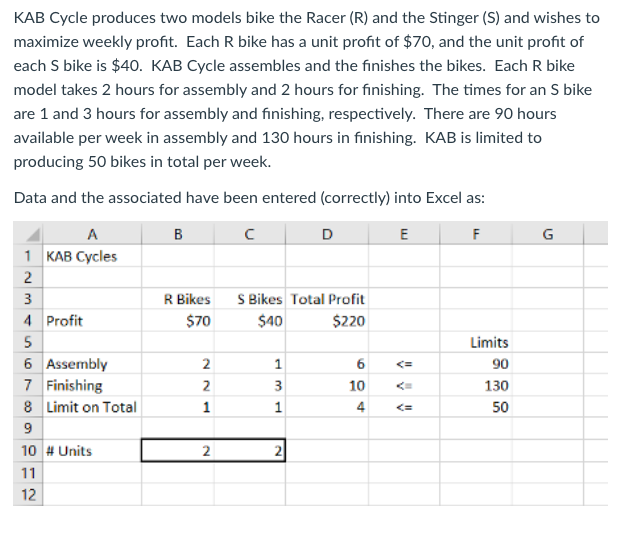Image resolution: width=629 pixels, height=553 pixels.
Task: Select the total bikes limit cell 50
Action: coord(476,407)
